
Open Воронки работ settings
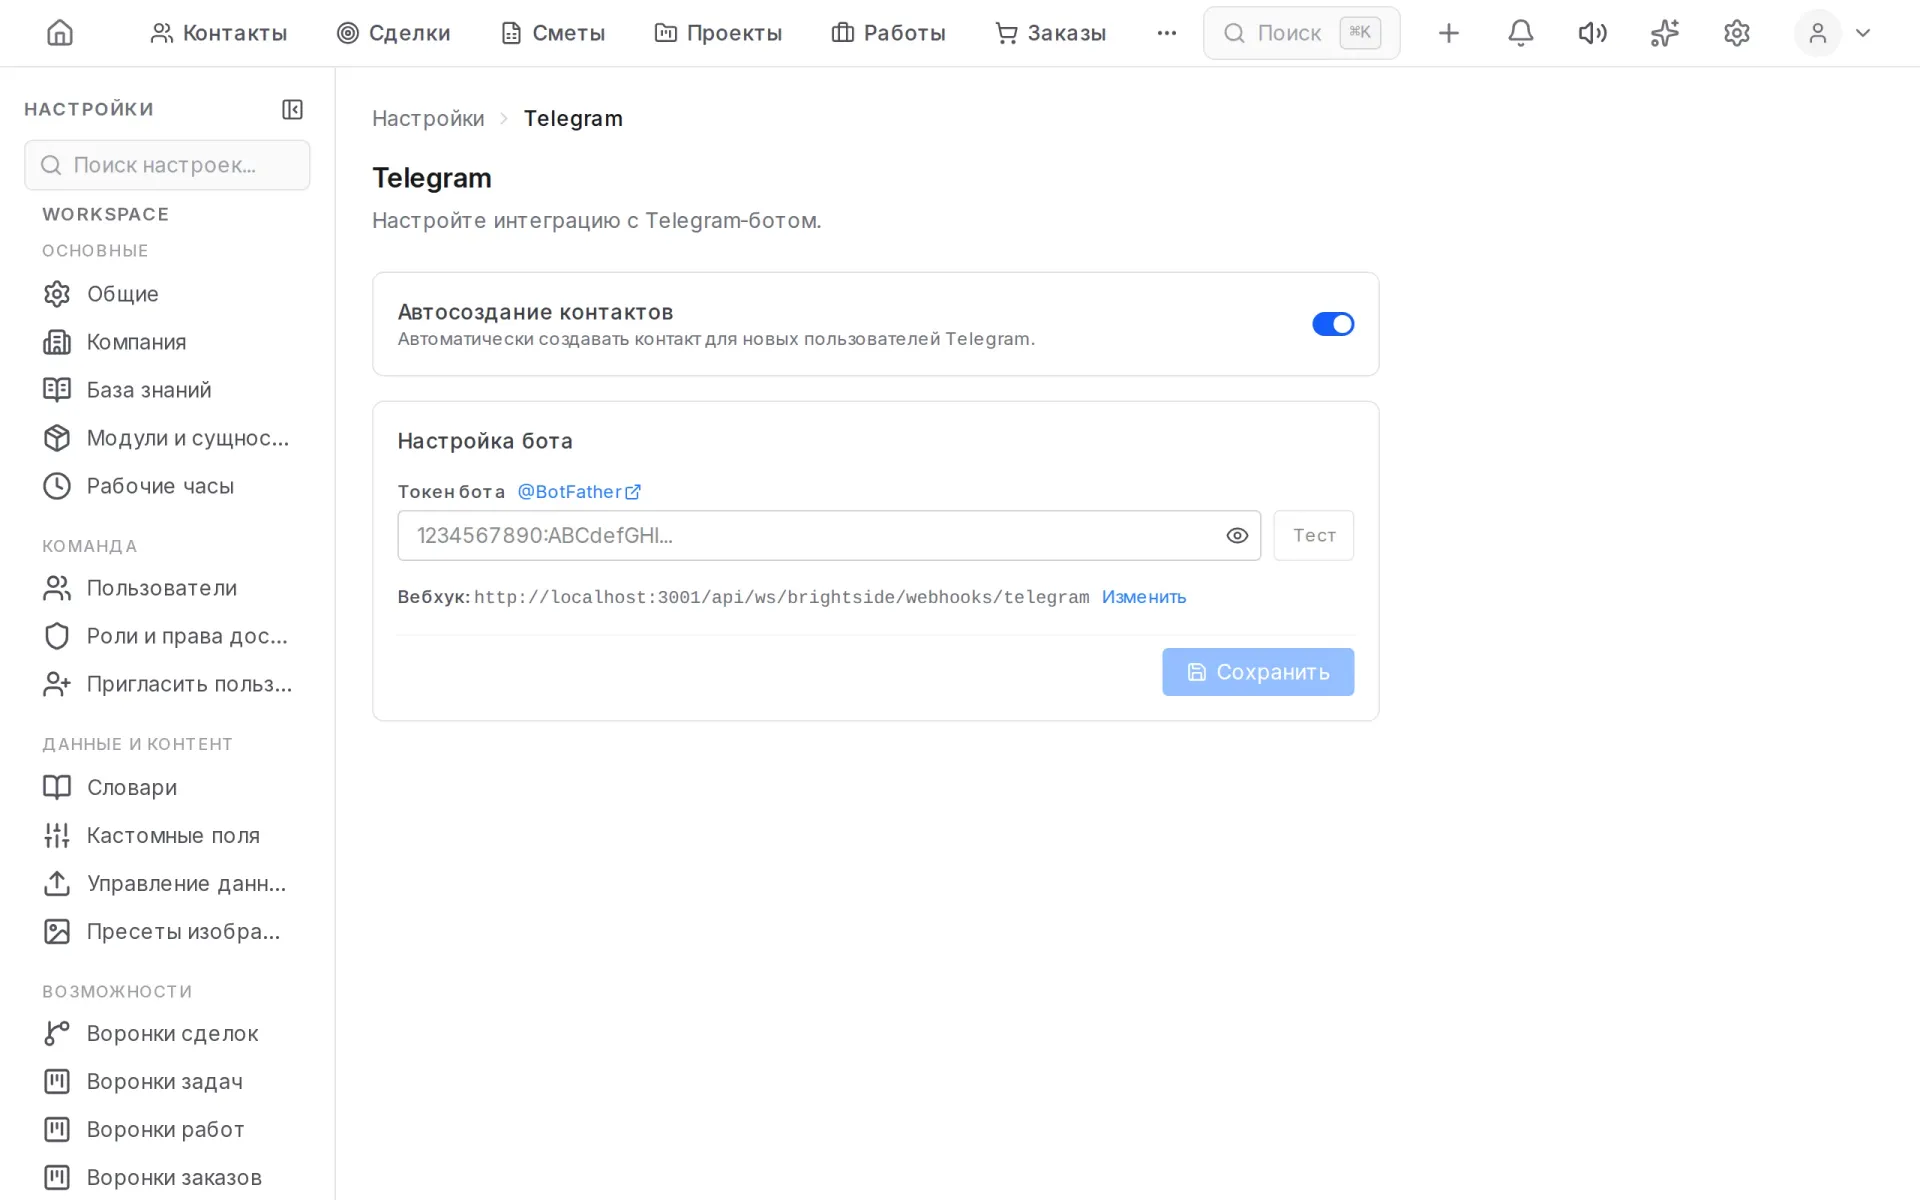167,1130
